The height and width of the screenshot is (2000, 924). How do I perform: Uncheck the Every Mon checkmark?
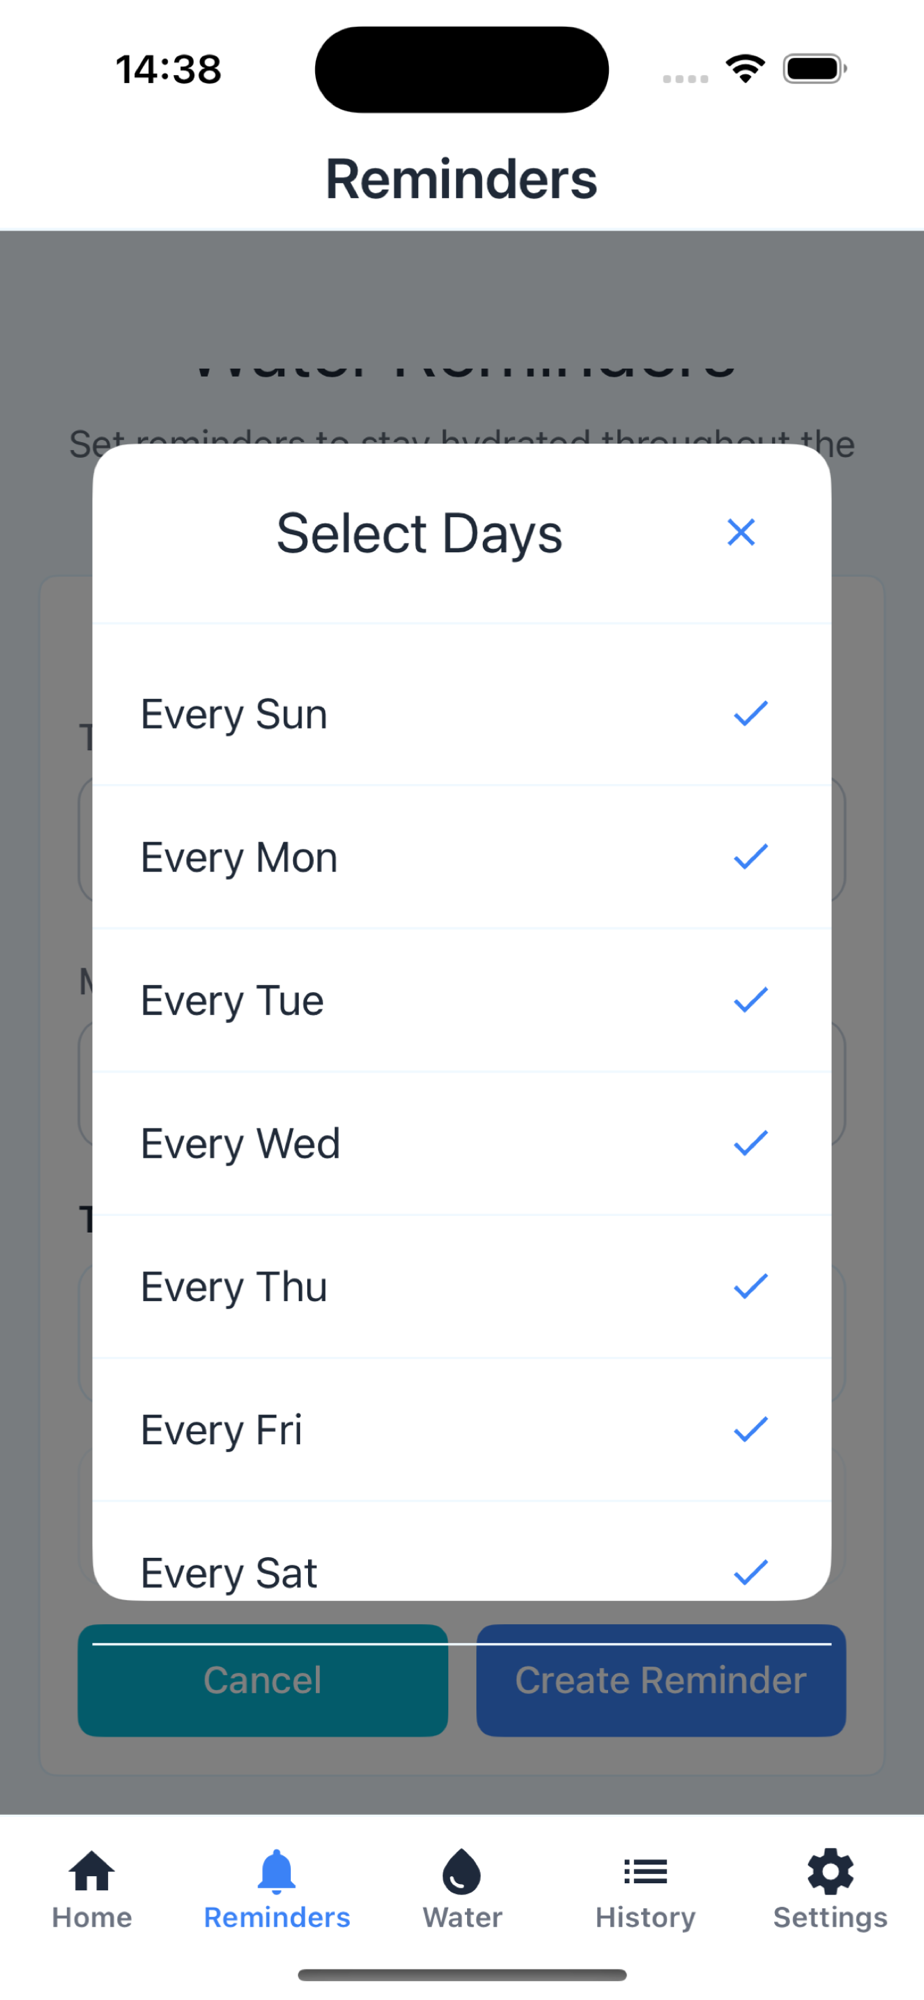(x=751, y=857)
